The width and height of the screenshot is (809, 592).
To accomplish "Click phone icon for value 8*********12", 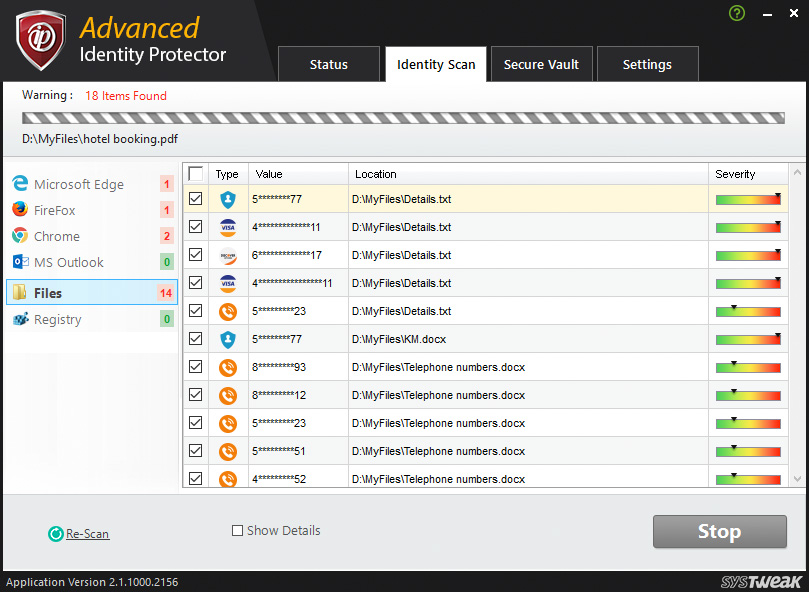I will pyautogui.click(x=228, y=395).
